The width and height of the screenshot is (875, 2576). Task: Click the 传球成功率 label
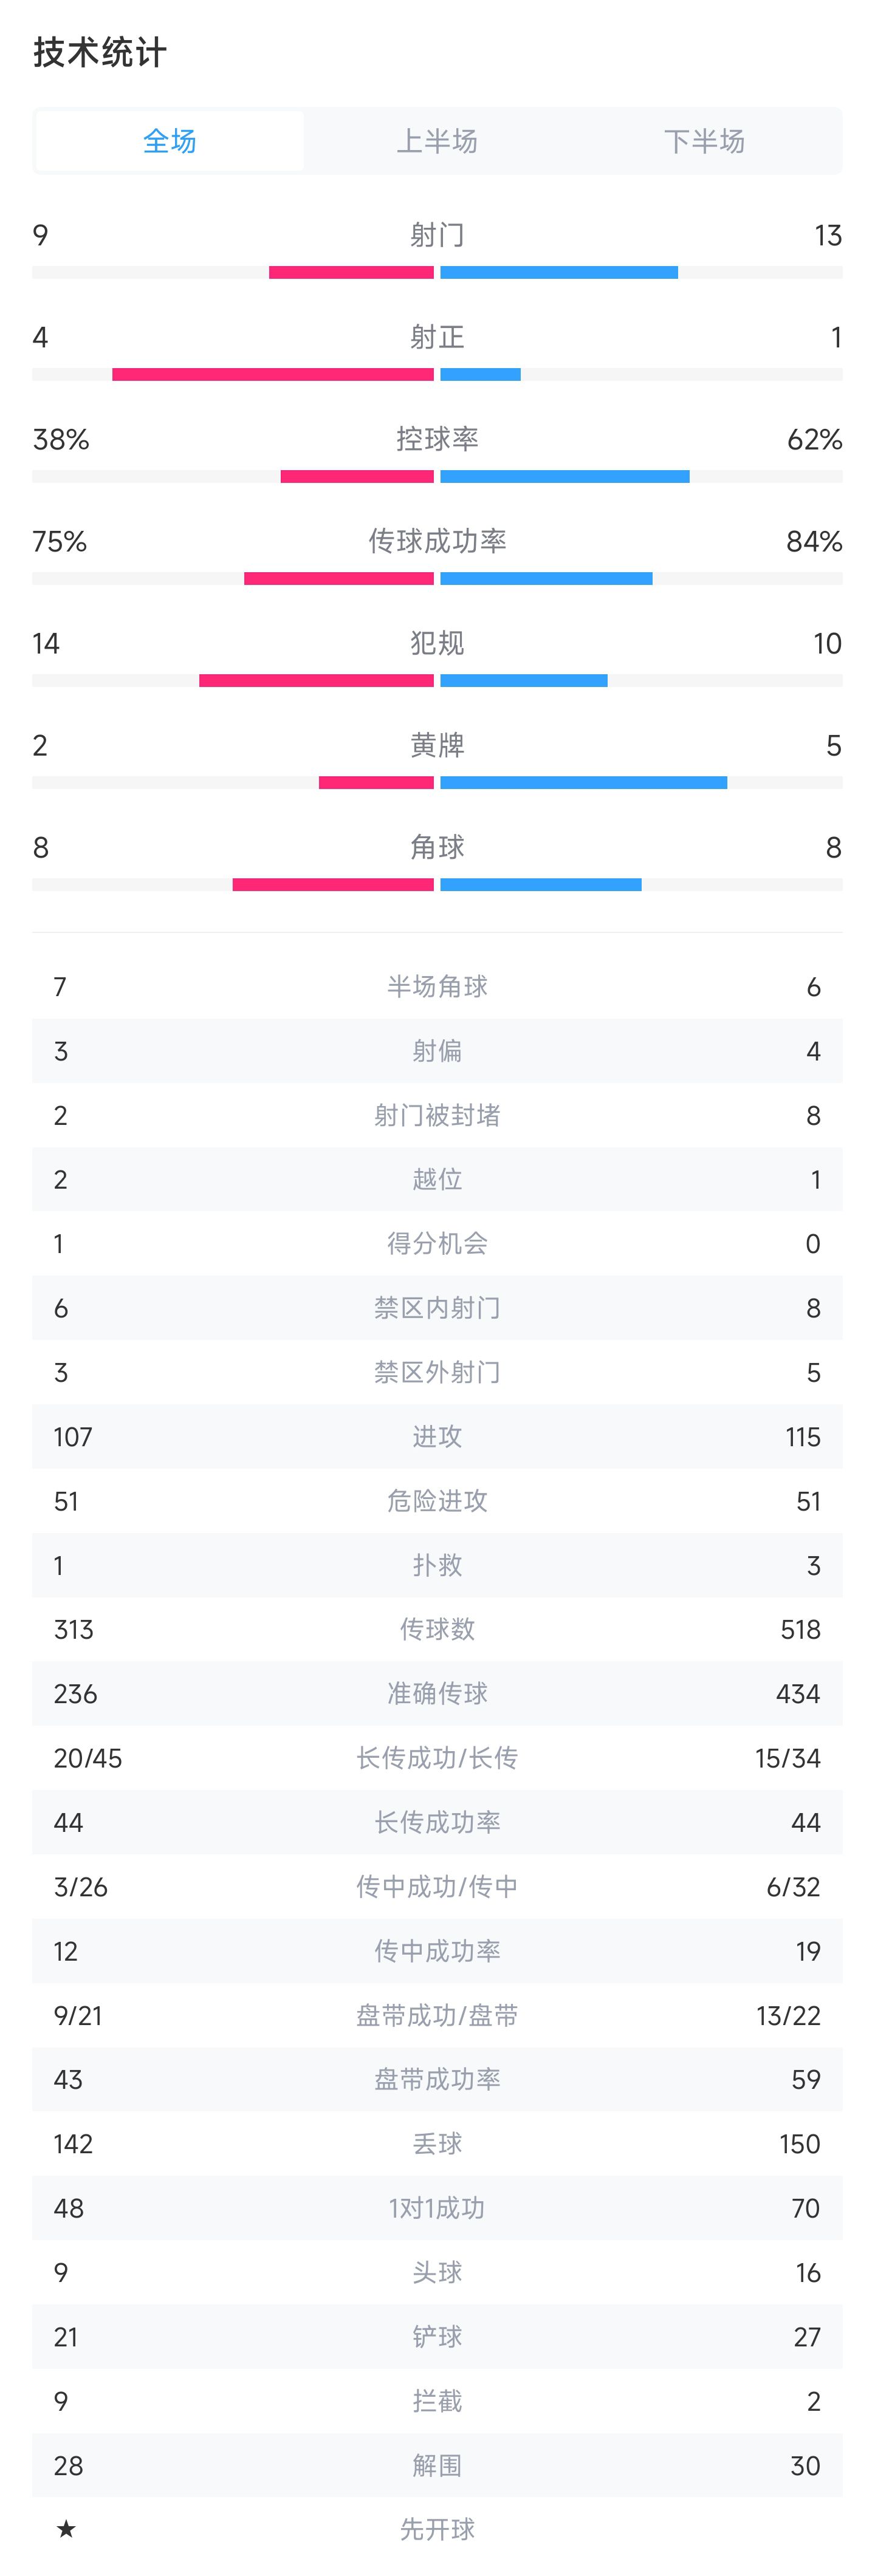coord(437,541)
